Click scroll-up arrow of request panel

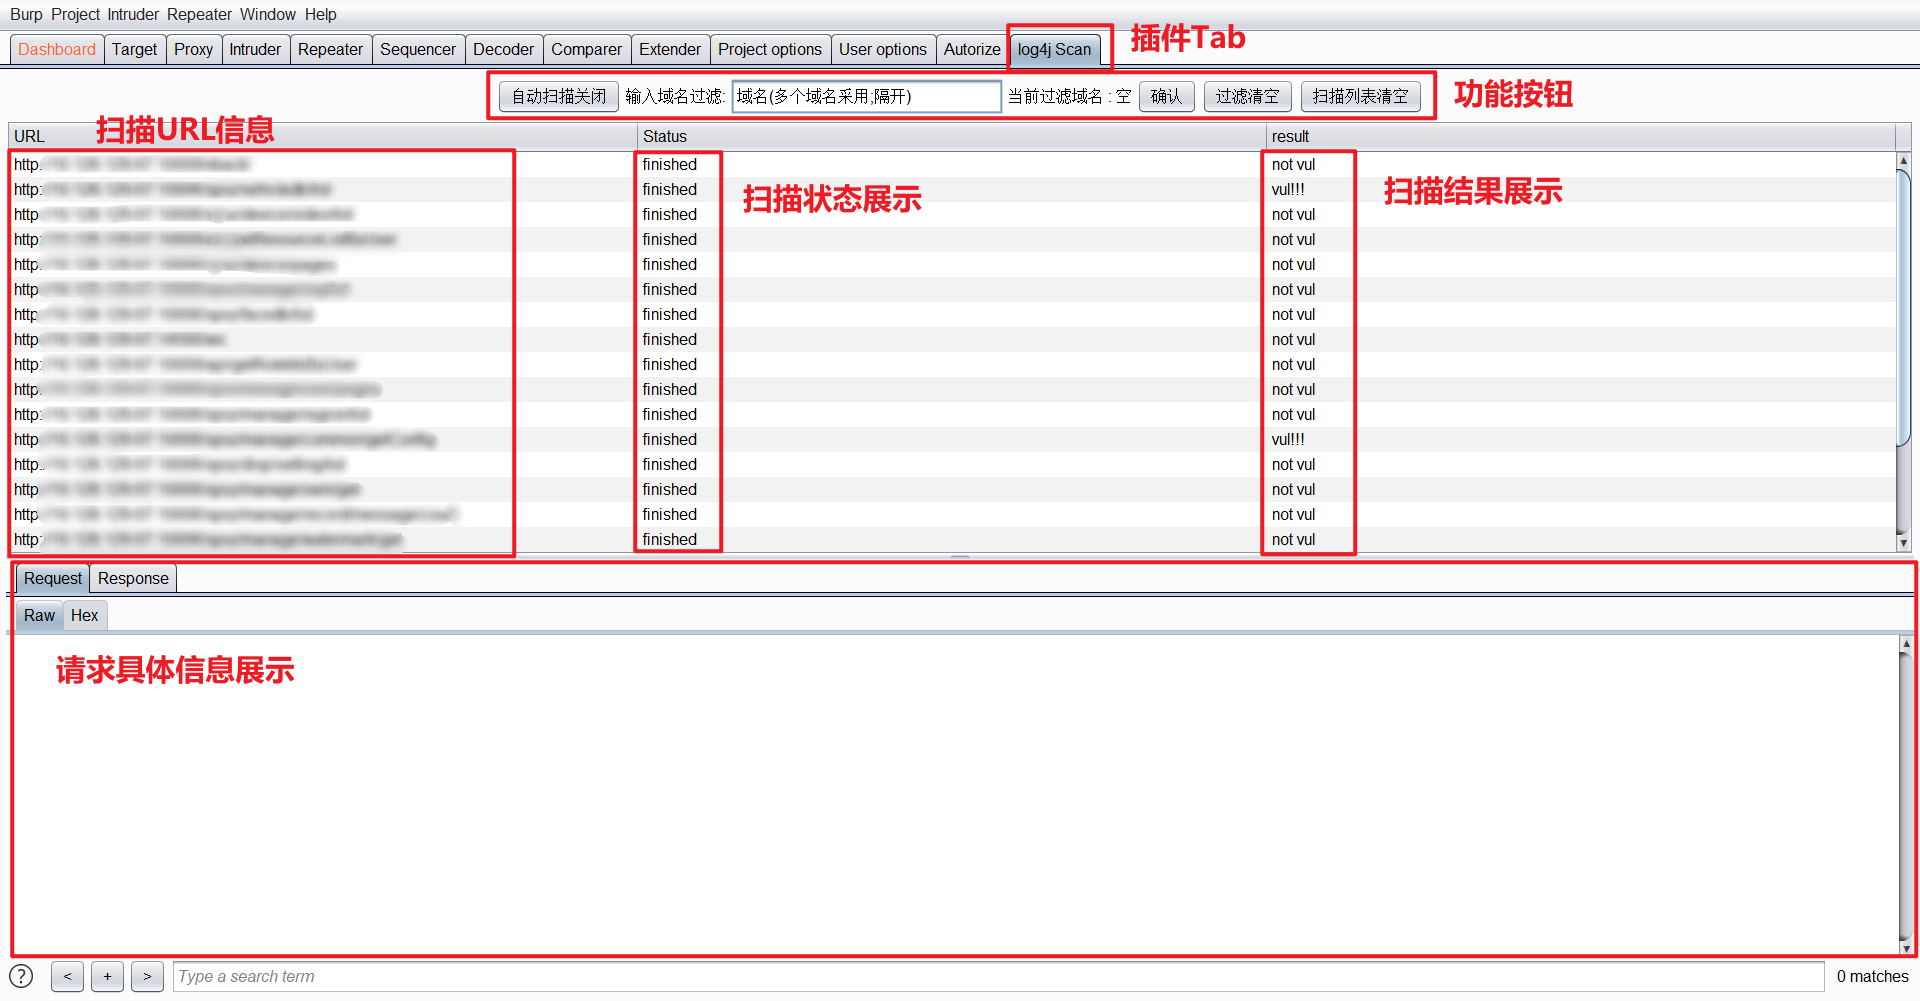[x=1906, y=644]
